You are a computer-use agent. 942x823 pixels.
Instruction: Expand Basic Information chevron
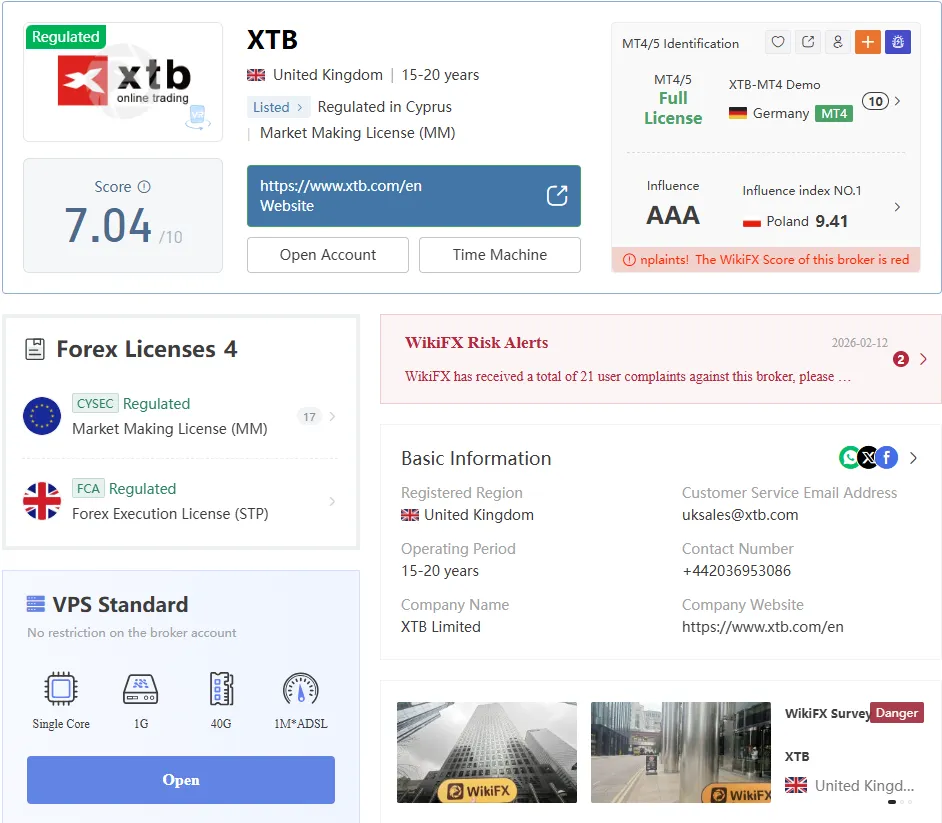click(x=913, y=458)
